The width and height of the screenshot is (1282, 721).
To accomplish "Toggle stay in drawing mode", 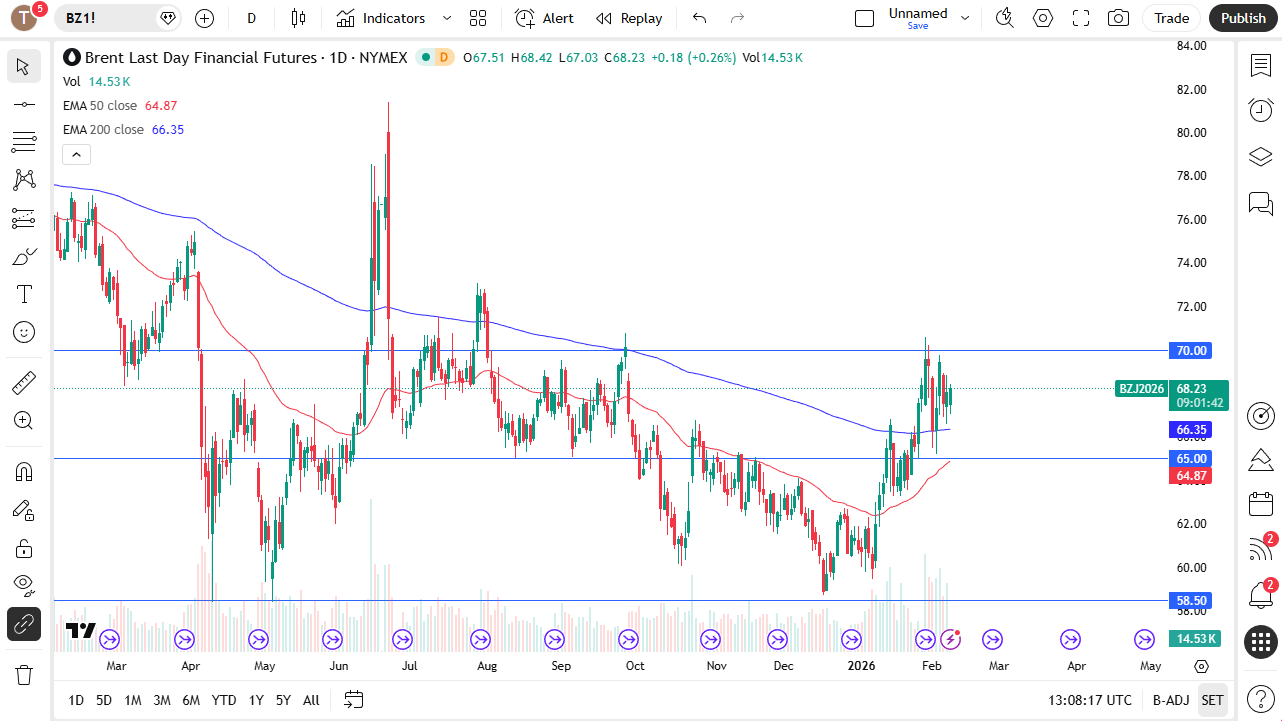I will (24, 510).
